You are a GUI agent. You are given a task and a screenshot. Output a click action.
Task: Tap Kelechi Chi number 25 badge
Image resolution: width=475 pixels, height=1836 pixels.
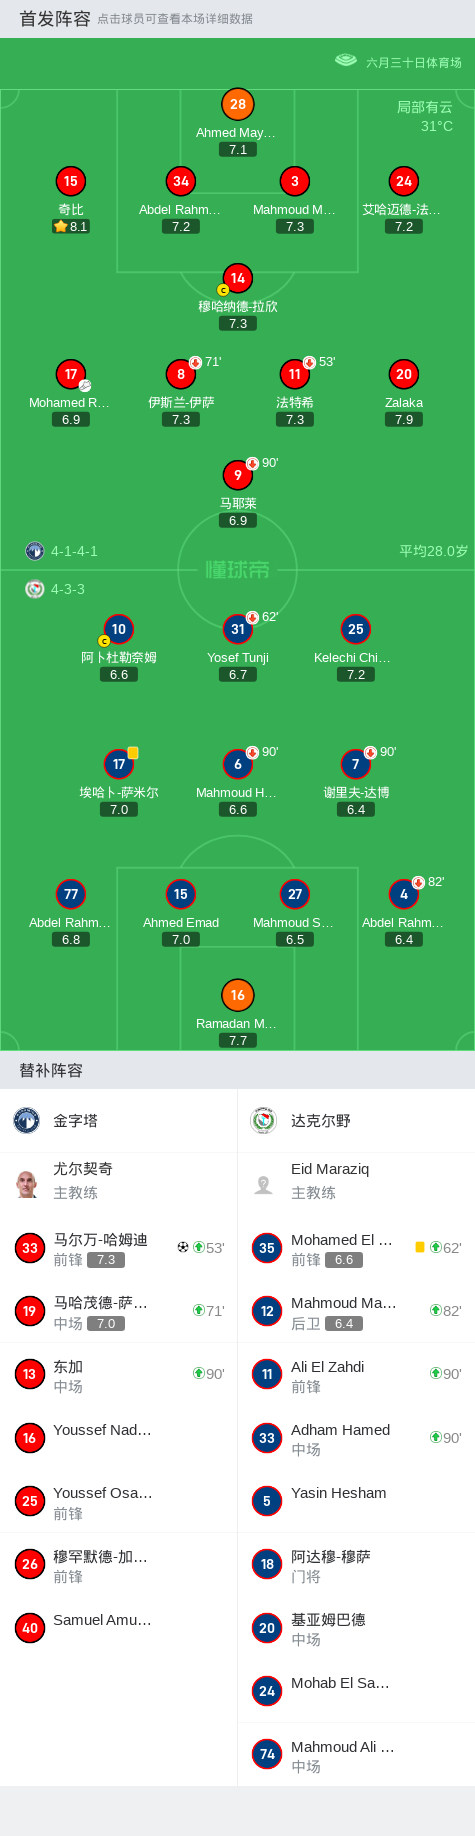356,629
